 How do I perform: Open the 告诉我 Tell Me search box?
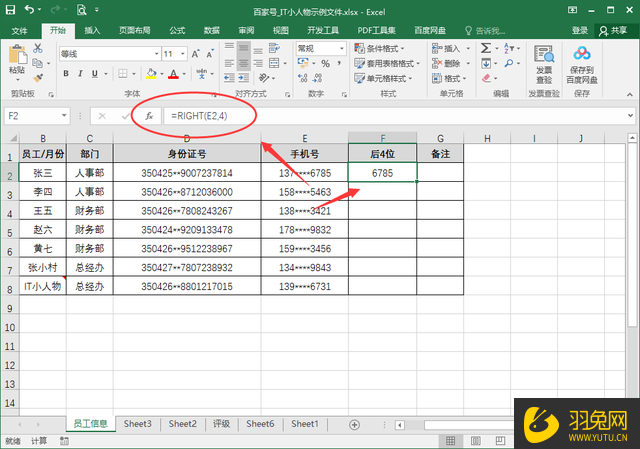click(x=485, y=31)
